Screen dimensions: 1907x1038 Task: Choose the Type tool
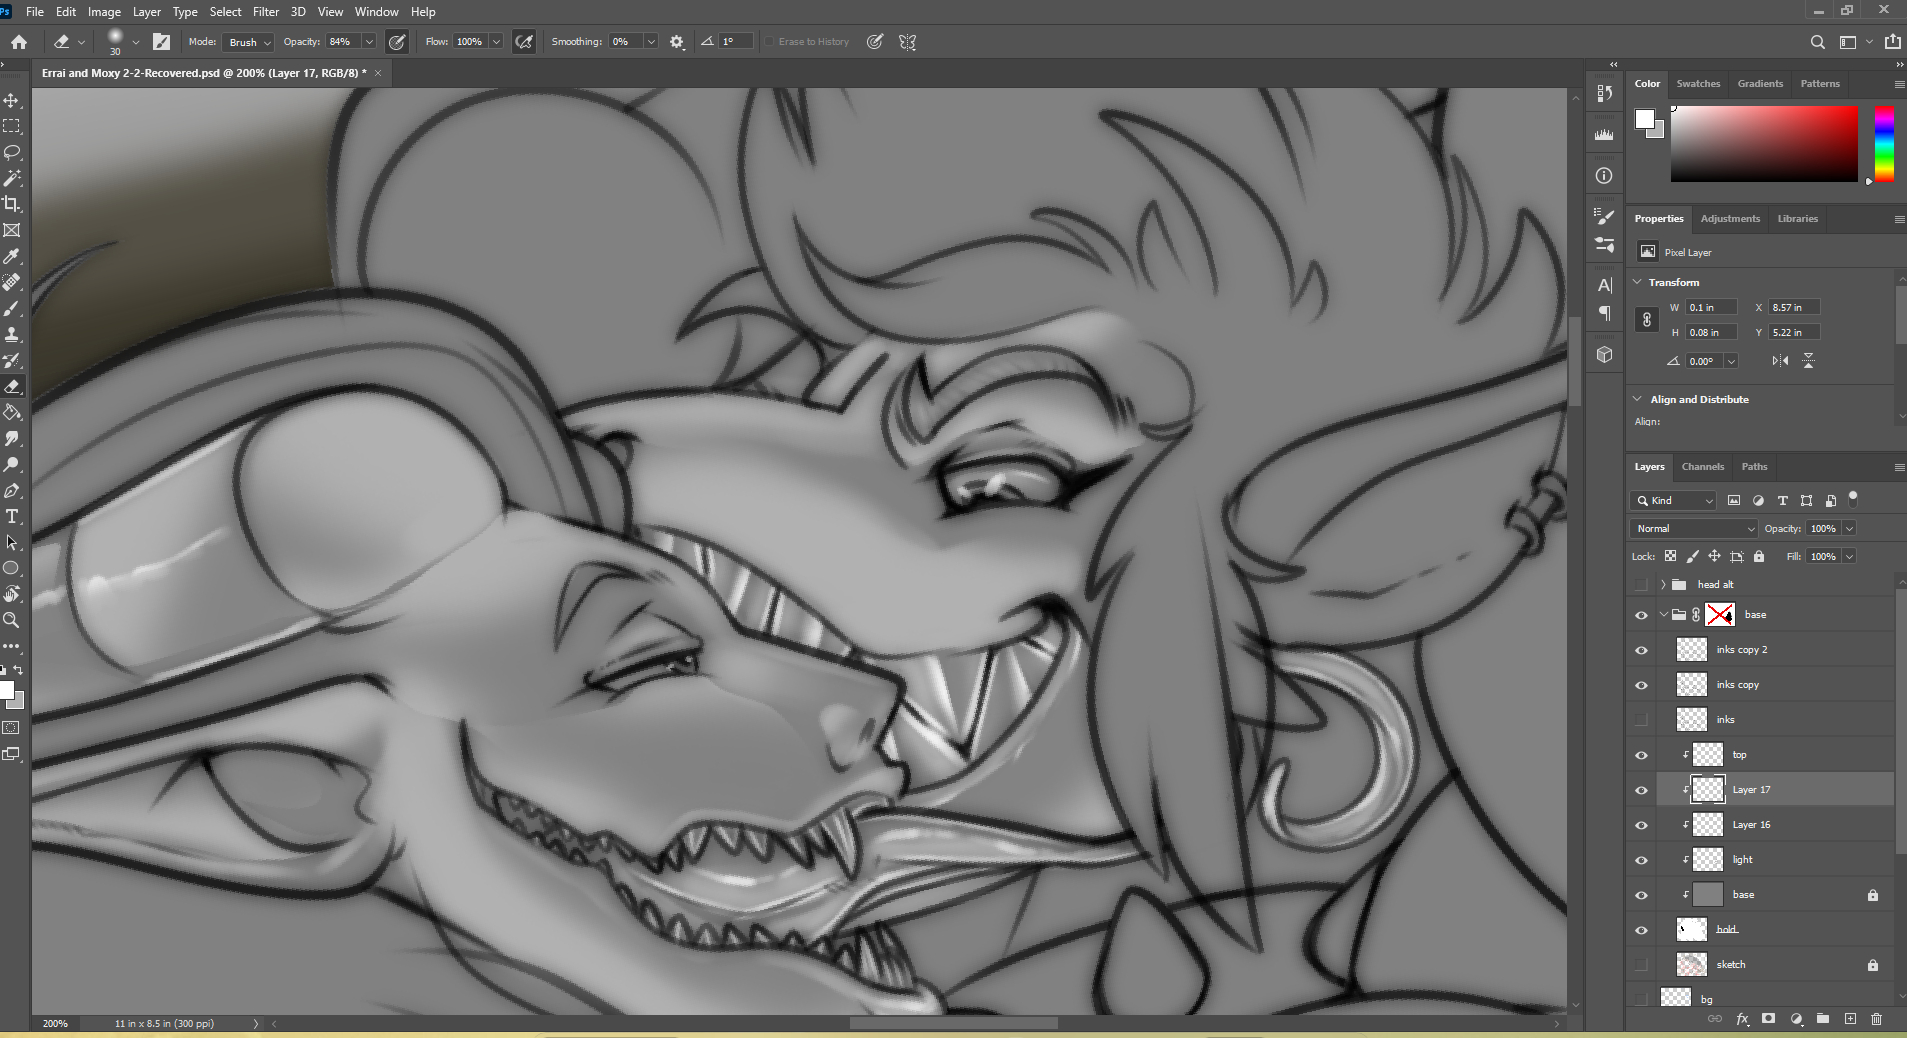coord(12,516)
